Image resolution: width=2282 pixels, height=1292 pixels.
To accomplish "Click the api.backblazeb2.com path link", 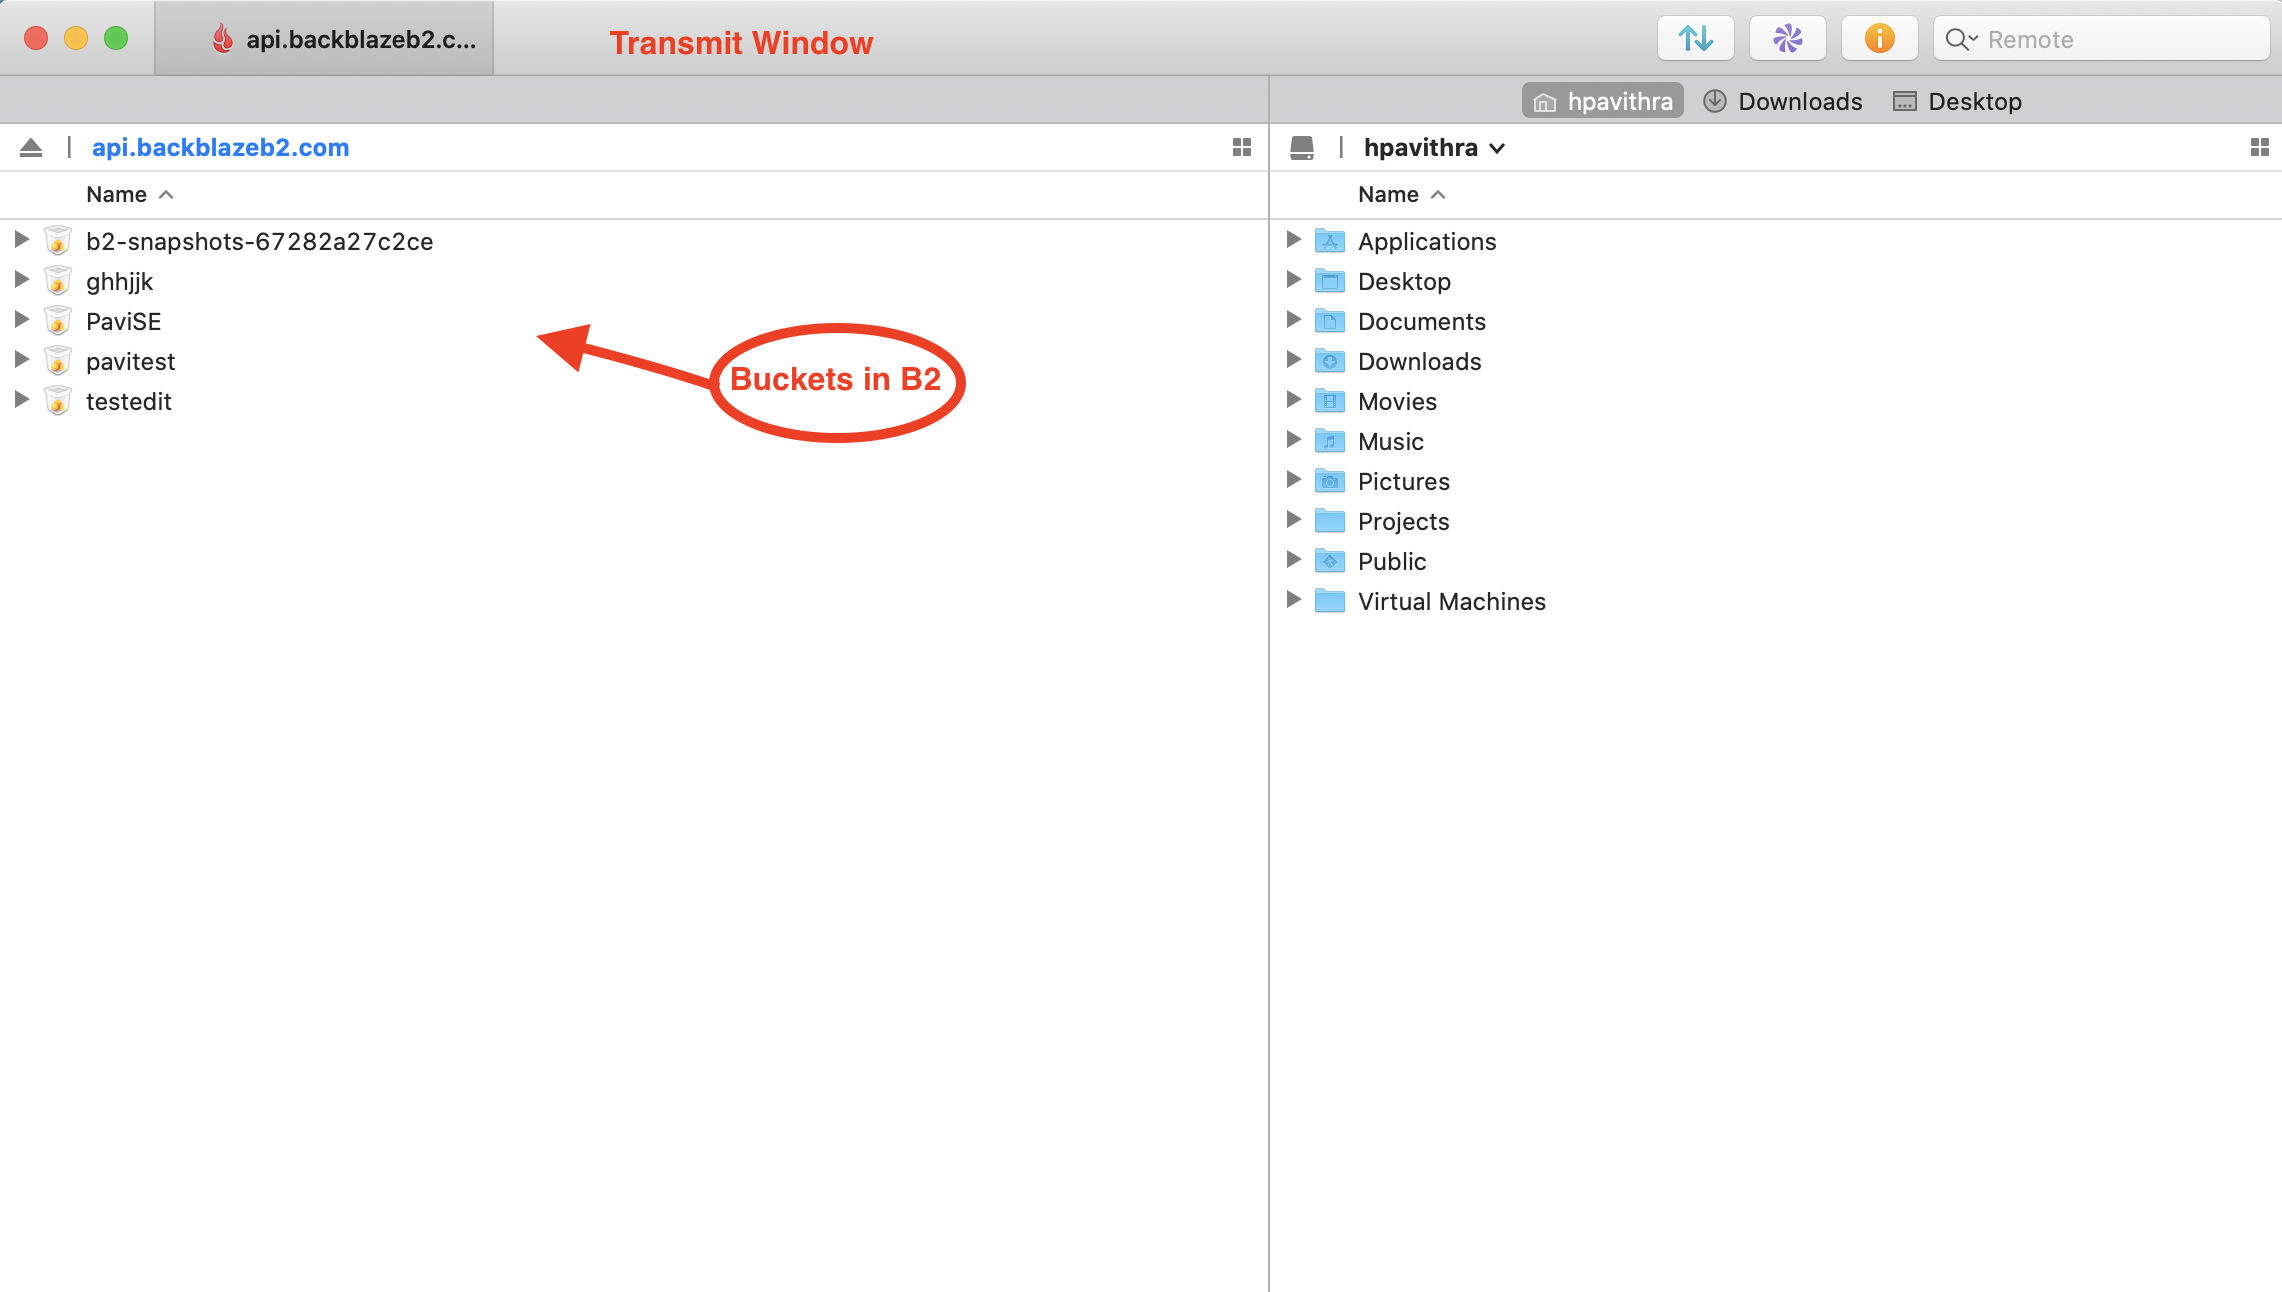I will 220,148.
